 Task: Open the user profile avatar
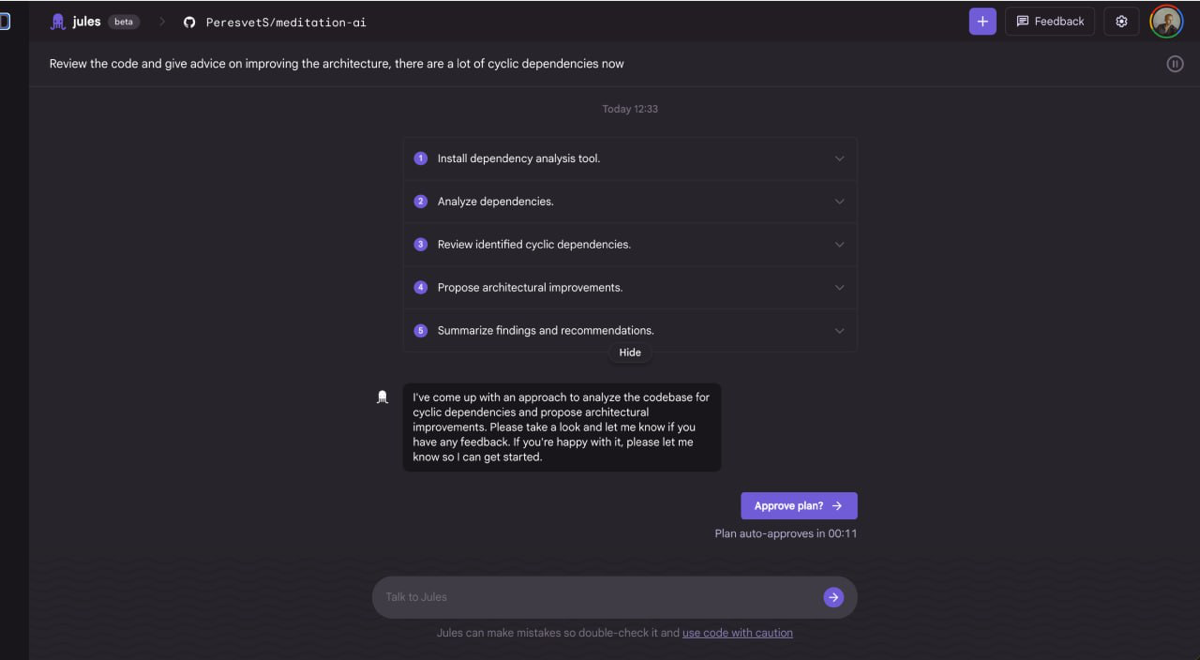pos(1166,21)
